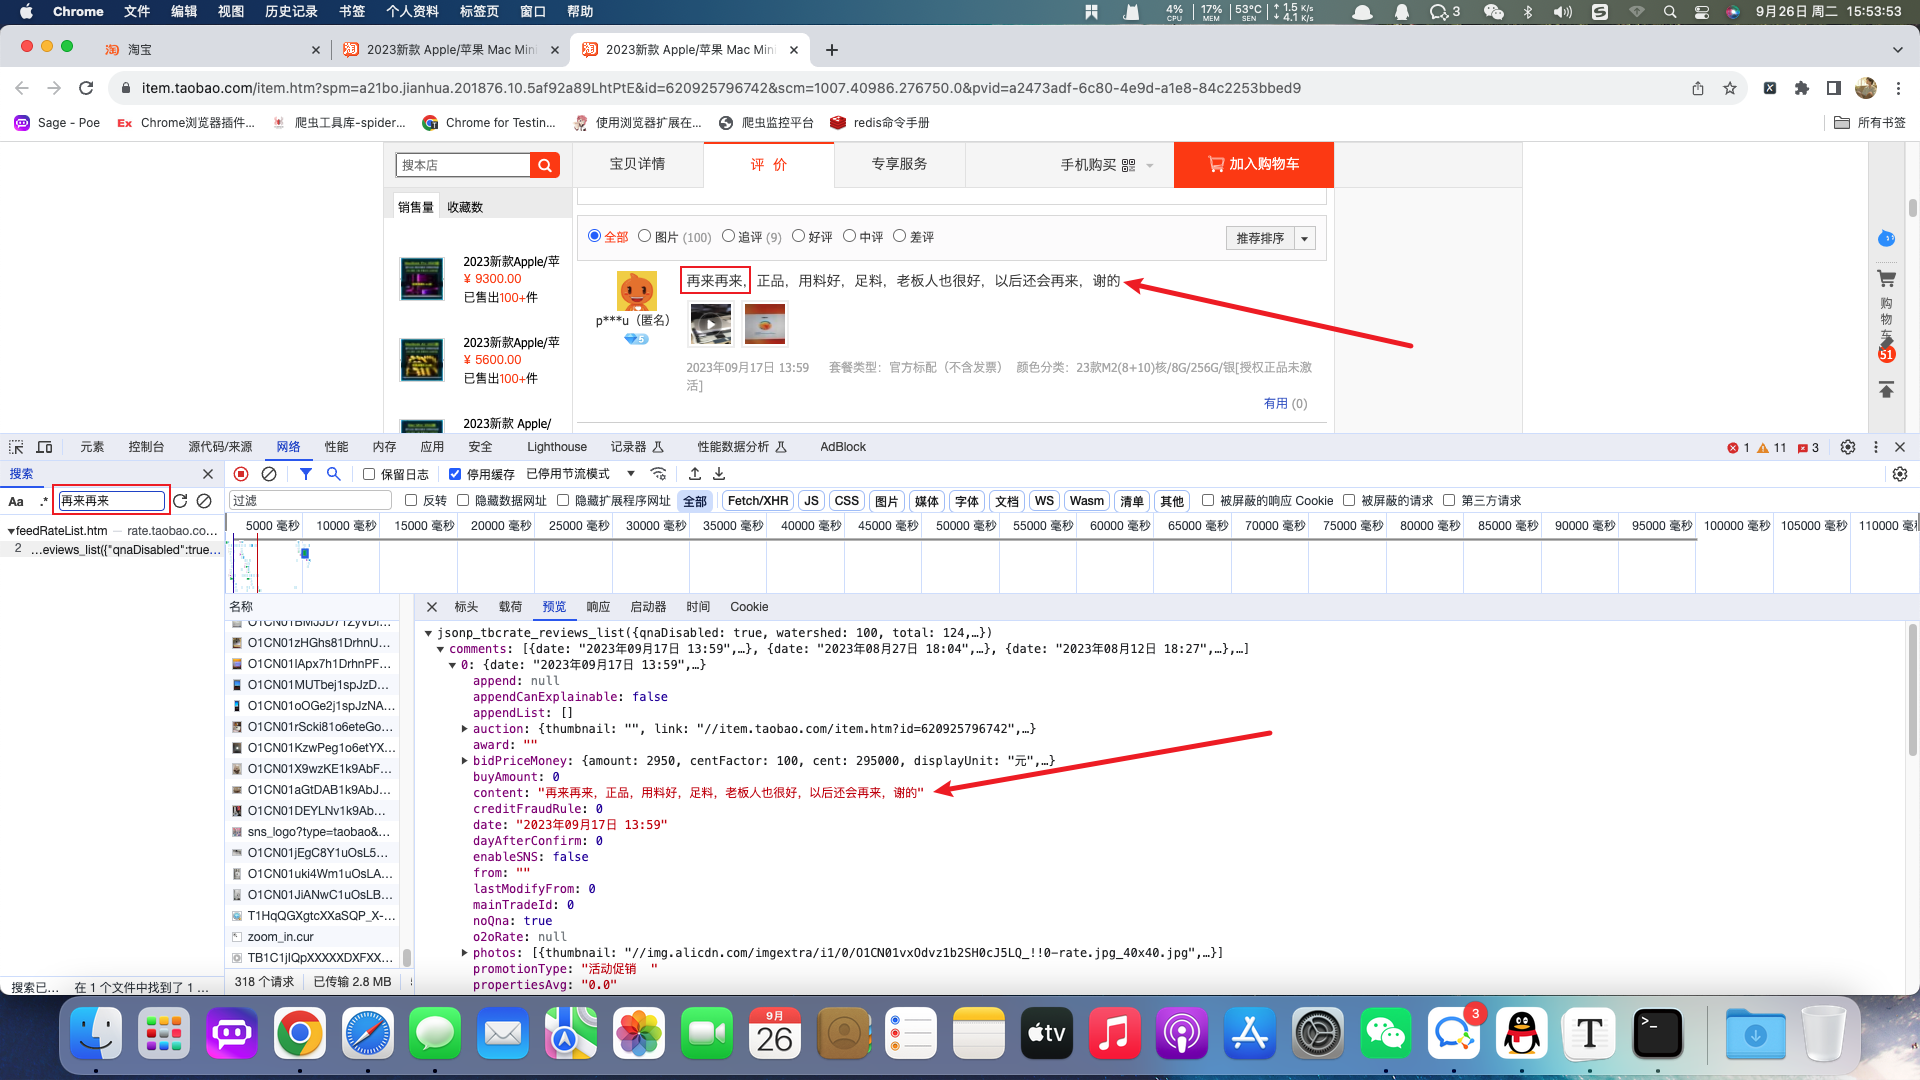This screenshot has height=1080, width=1920.
Task: Enable the 保留日志 checkbox
Action: (x=369, y=474)
